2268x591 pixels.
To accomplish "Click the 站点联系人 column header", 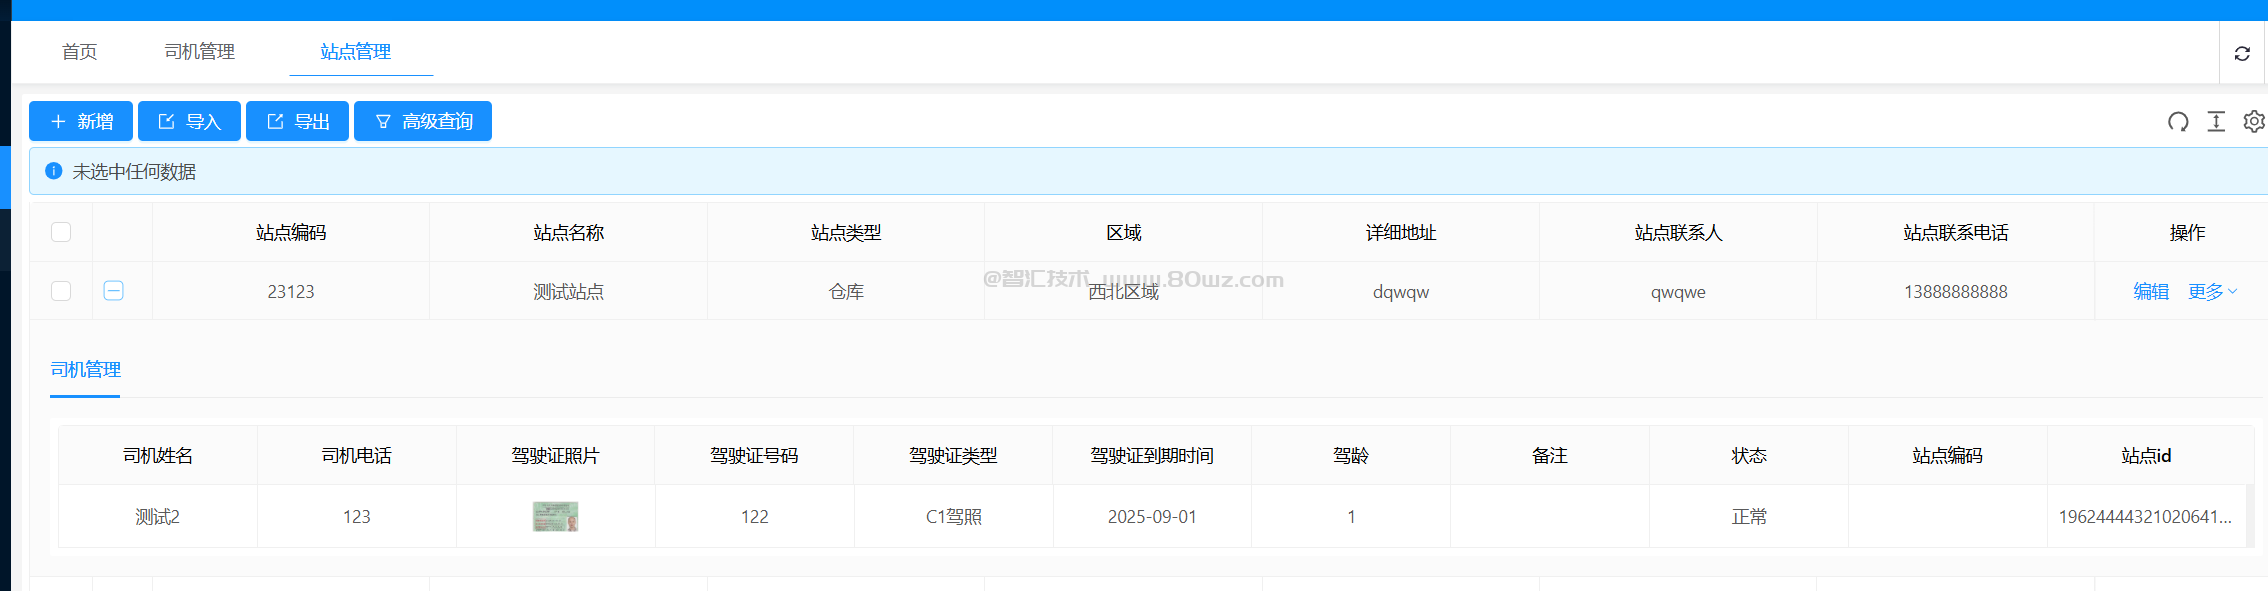I will (x=1679, y=233).
